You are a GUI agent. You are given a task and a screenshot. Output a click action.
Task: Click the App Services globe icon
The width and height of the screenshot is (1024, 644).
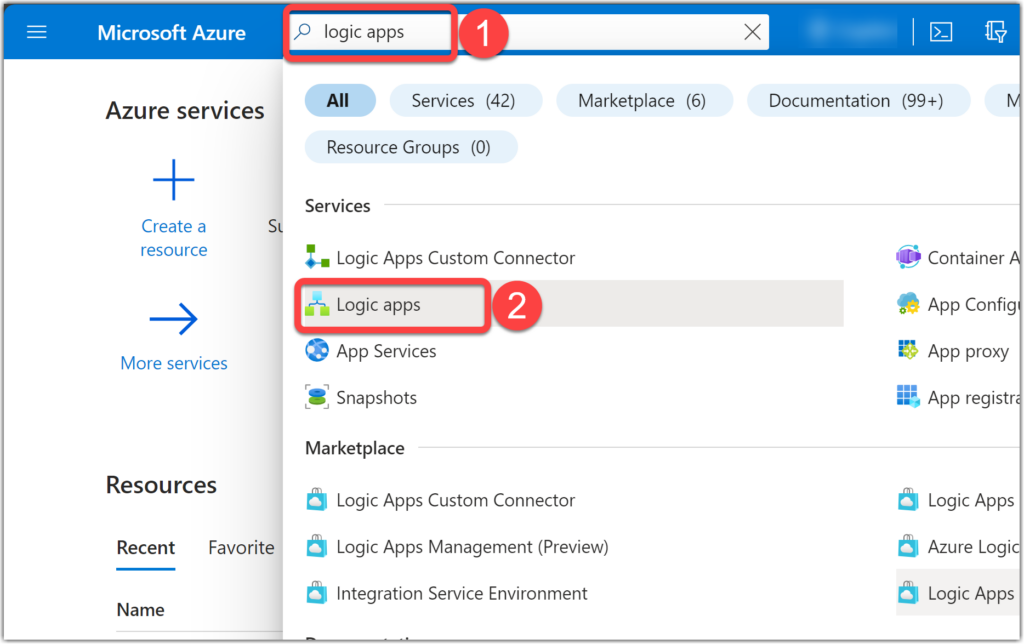click(317, 351)
